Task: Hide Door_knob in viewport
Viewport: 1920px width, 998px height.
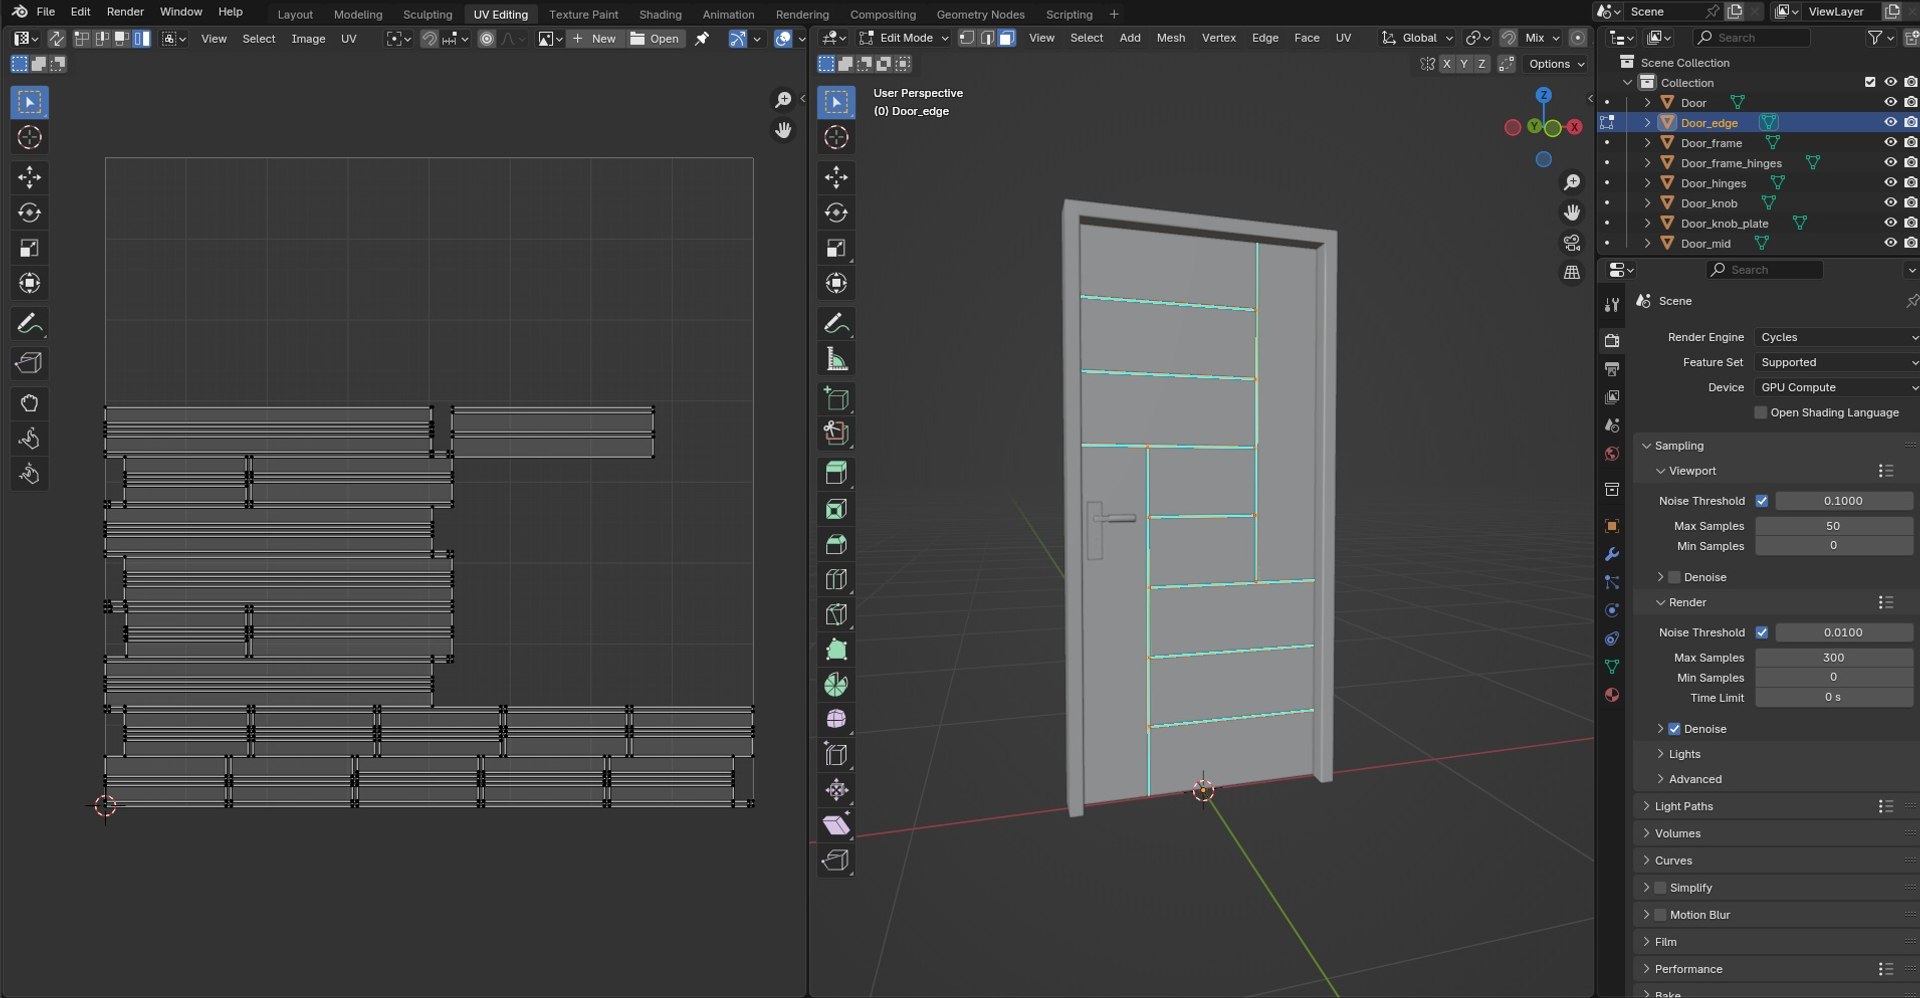Action: pyautogui.click(x=1890, y=202)
